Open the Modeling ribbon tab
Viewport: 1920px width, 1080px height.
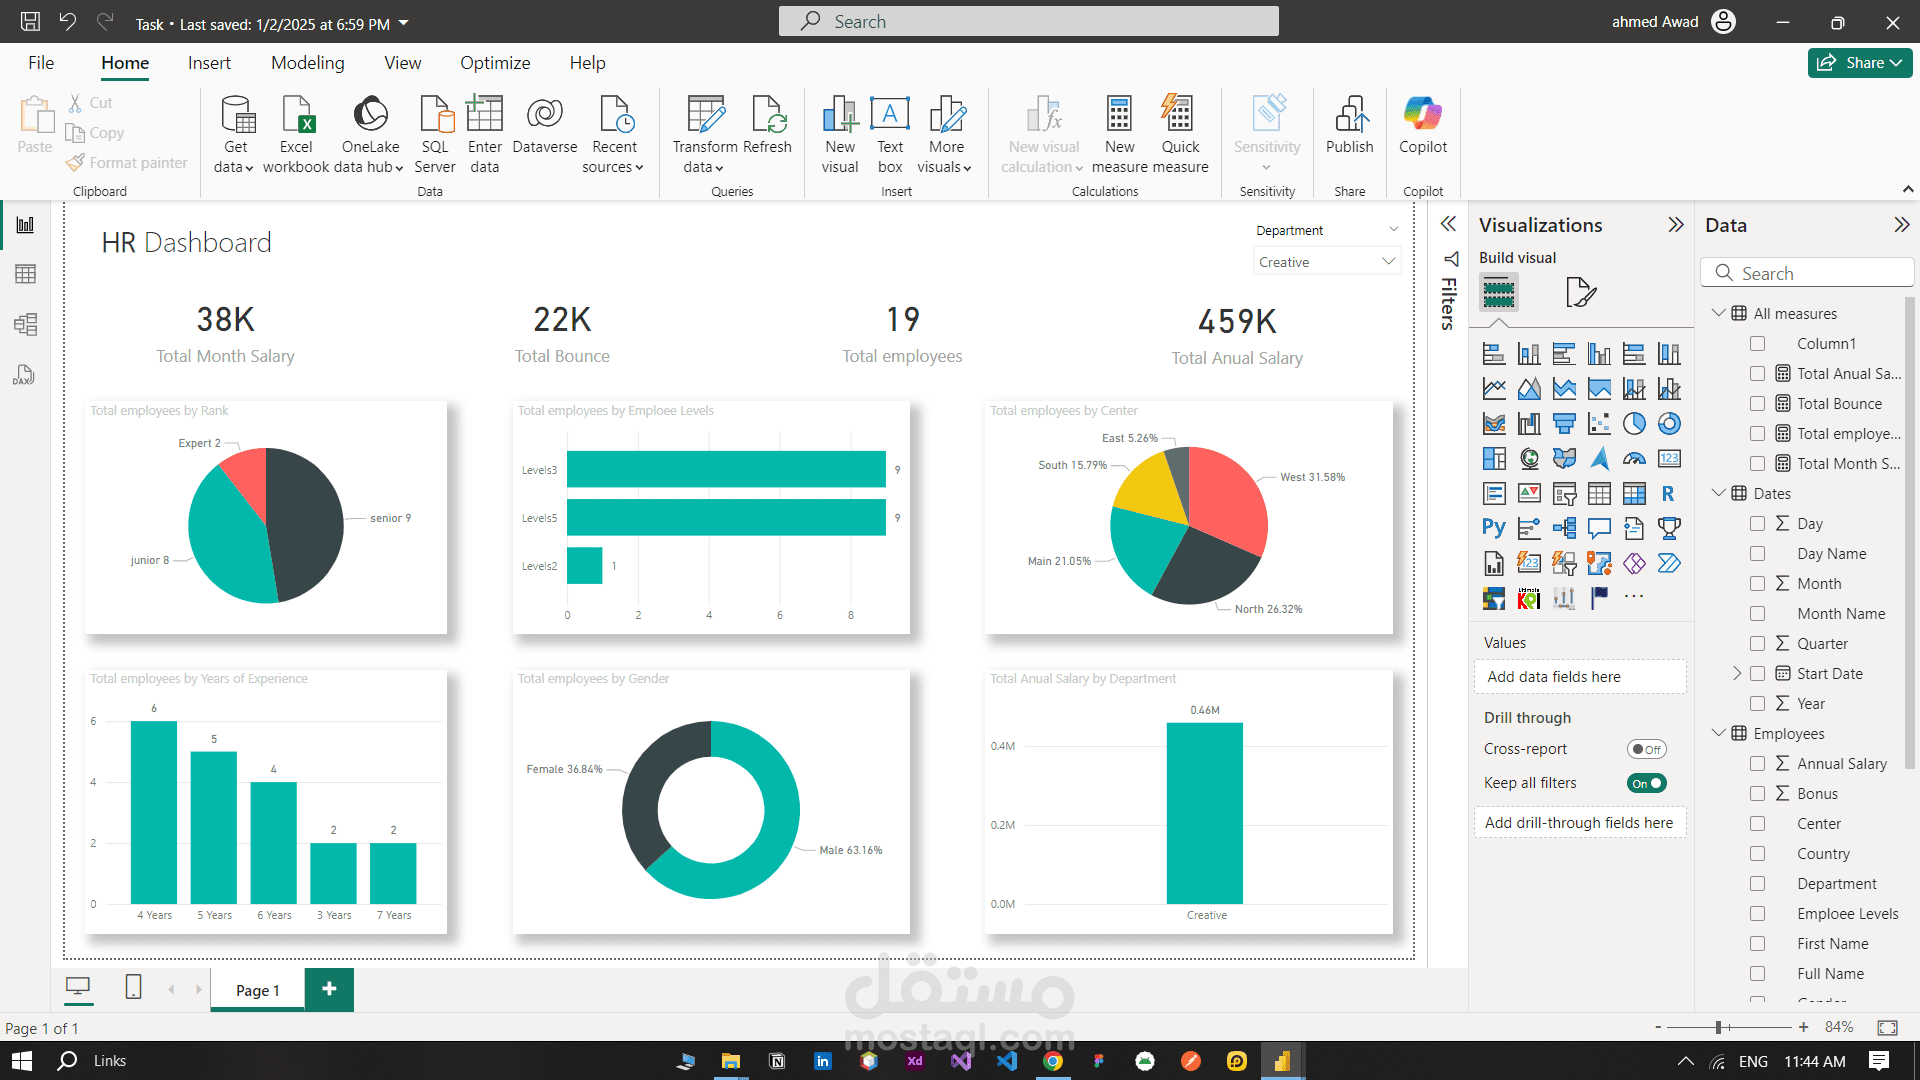click(x=307, y=63)
